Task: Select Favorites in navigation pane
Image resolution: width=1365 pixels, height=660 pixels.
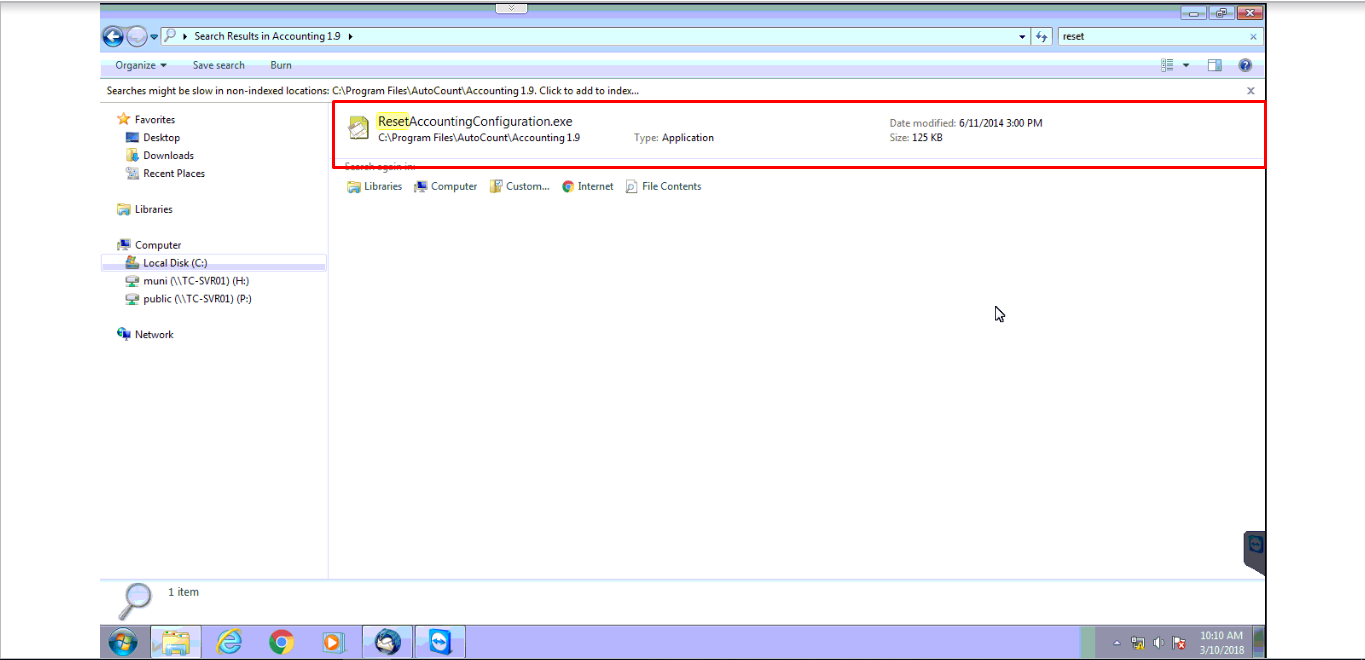Action: [146, 119]
